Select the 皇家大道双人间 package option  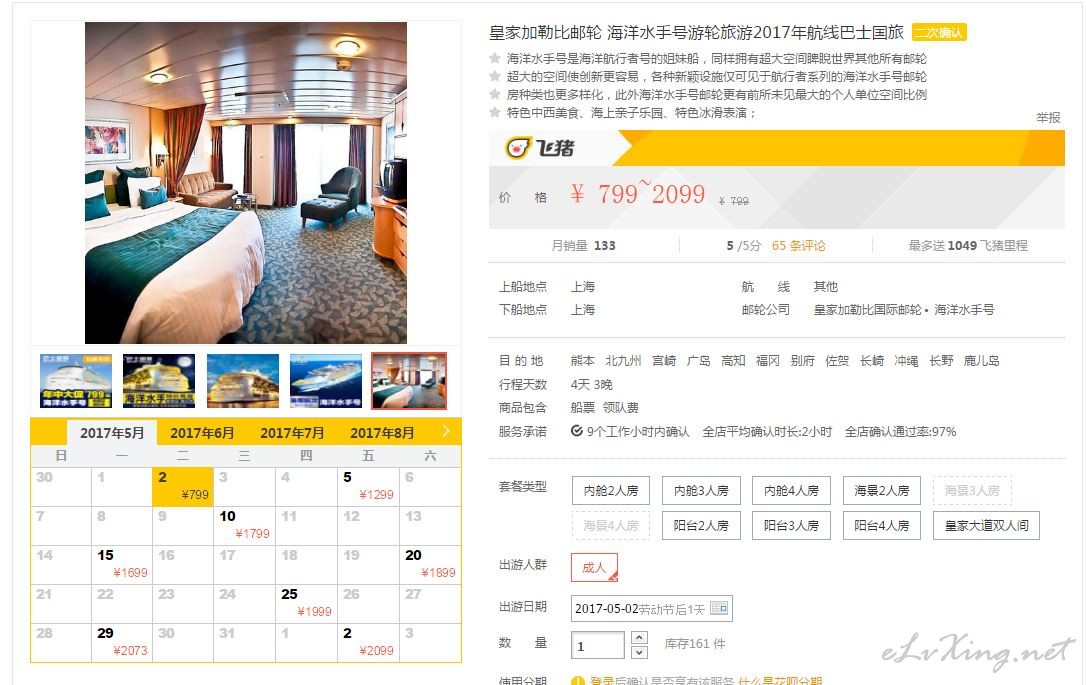[986, 526]
